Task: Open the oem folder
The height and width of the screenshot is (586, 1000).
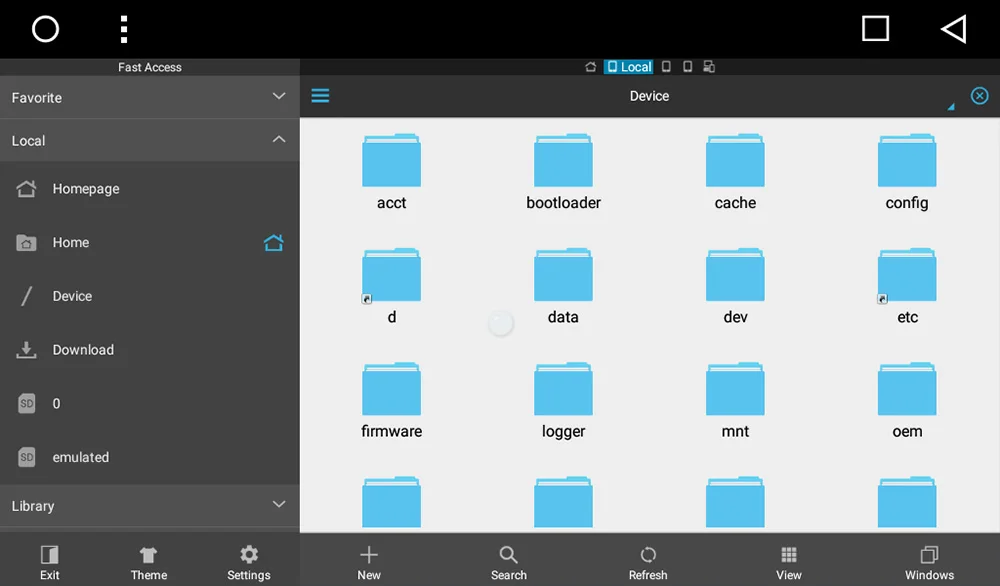Action: [x=907, y=400]
